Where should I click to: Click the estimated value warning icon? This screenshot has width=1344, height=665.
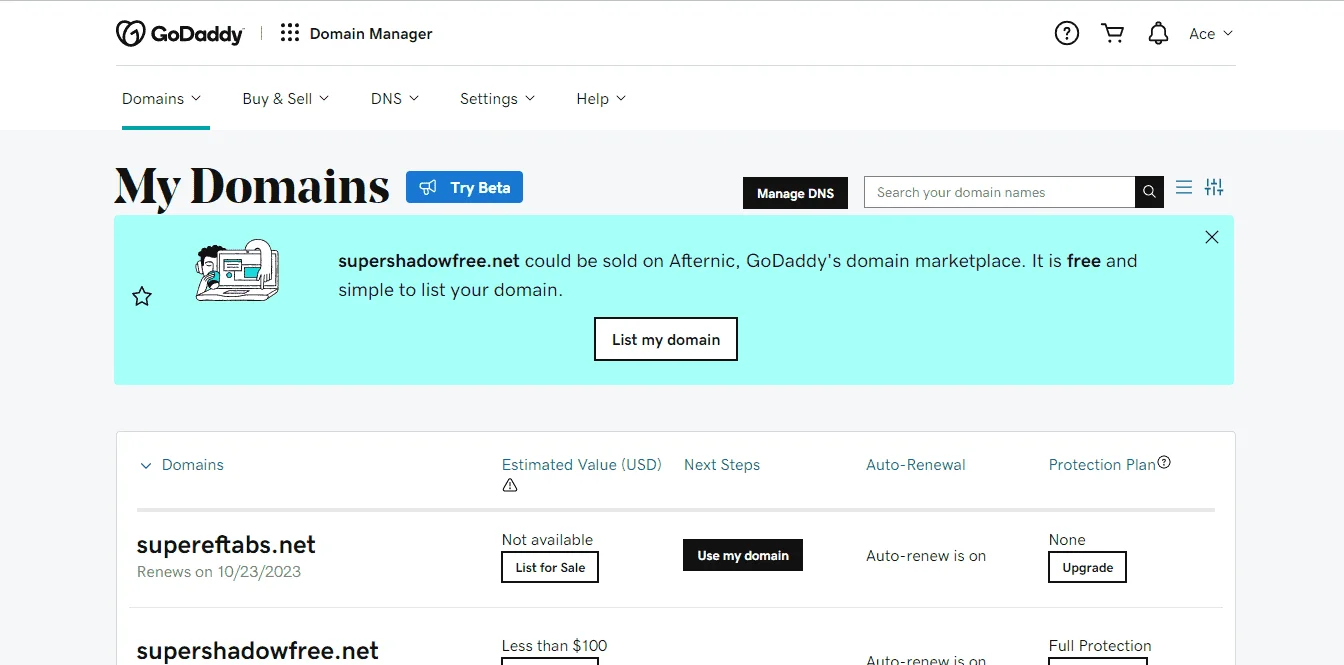click(510, 485)
